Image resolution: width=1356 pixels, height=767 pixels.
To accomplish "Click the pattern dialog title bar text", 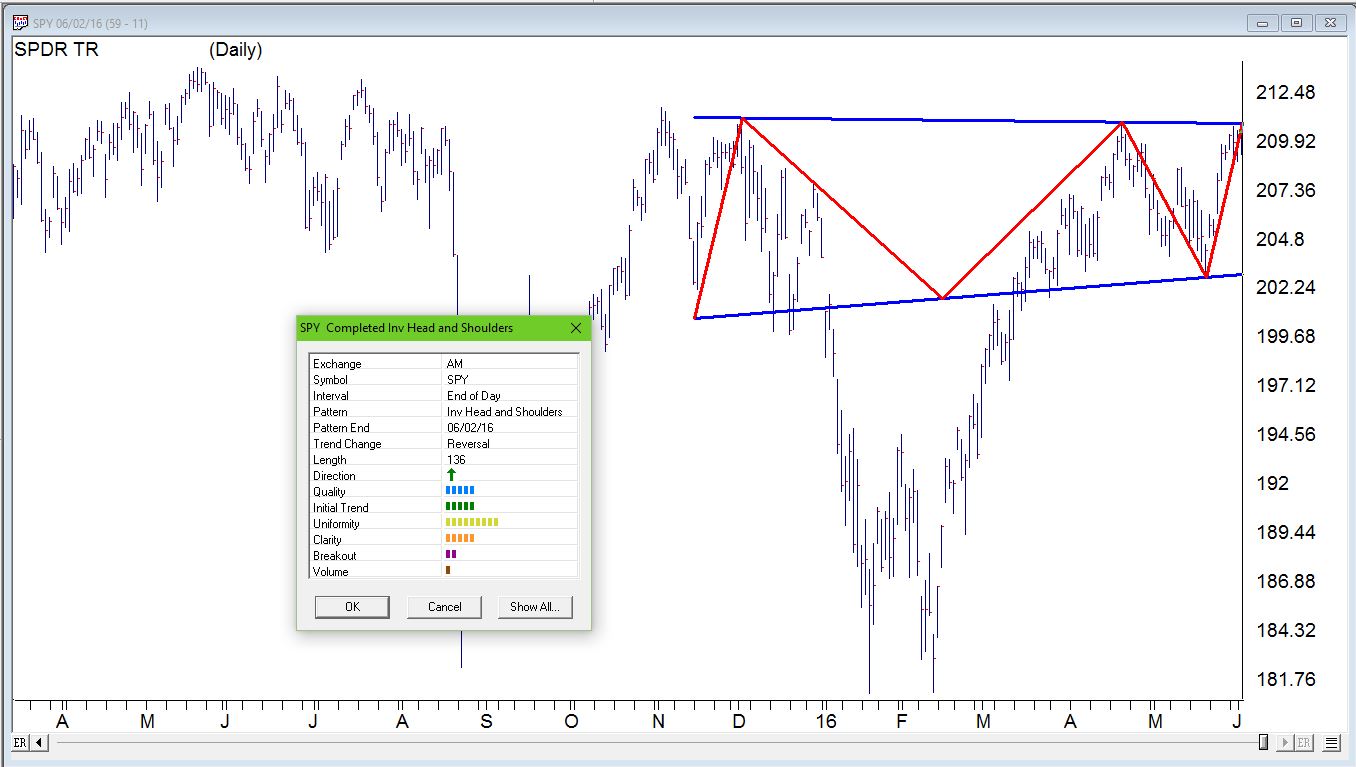I will (x=406, y=328).
